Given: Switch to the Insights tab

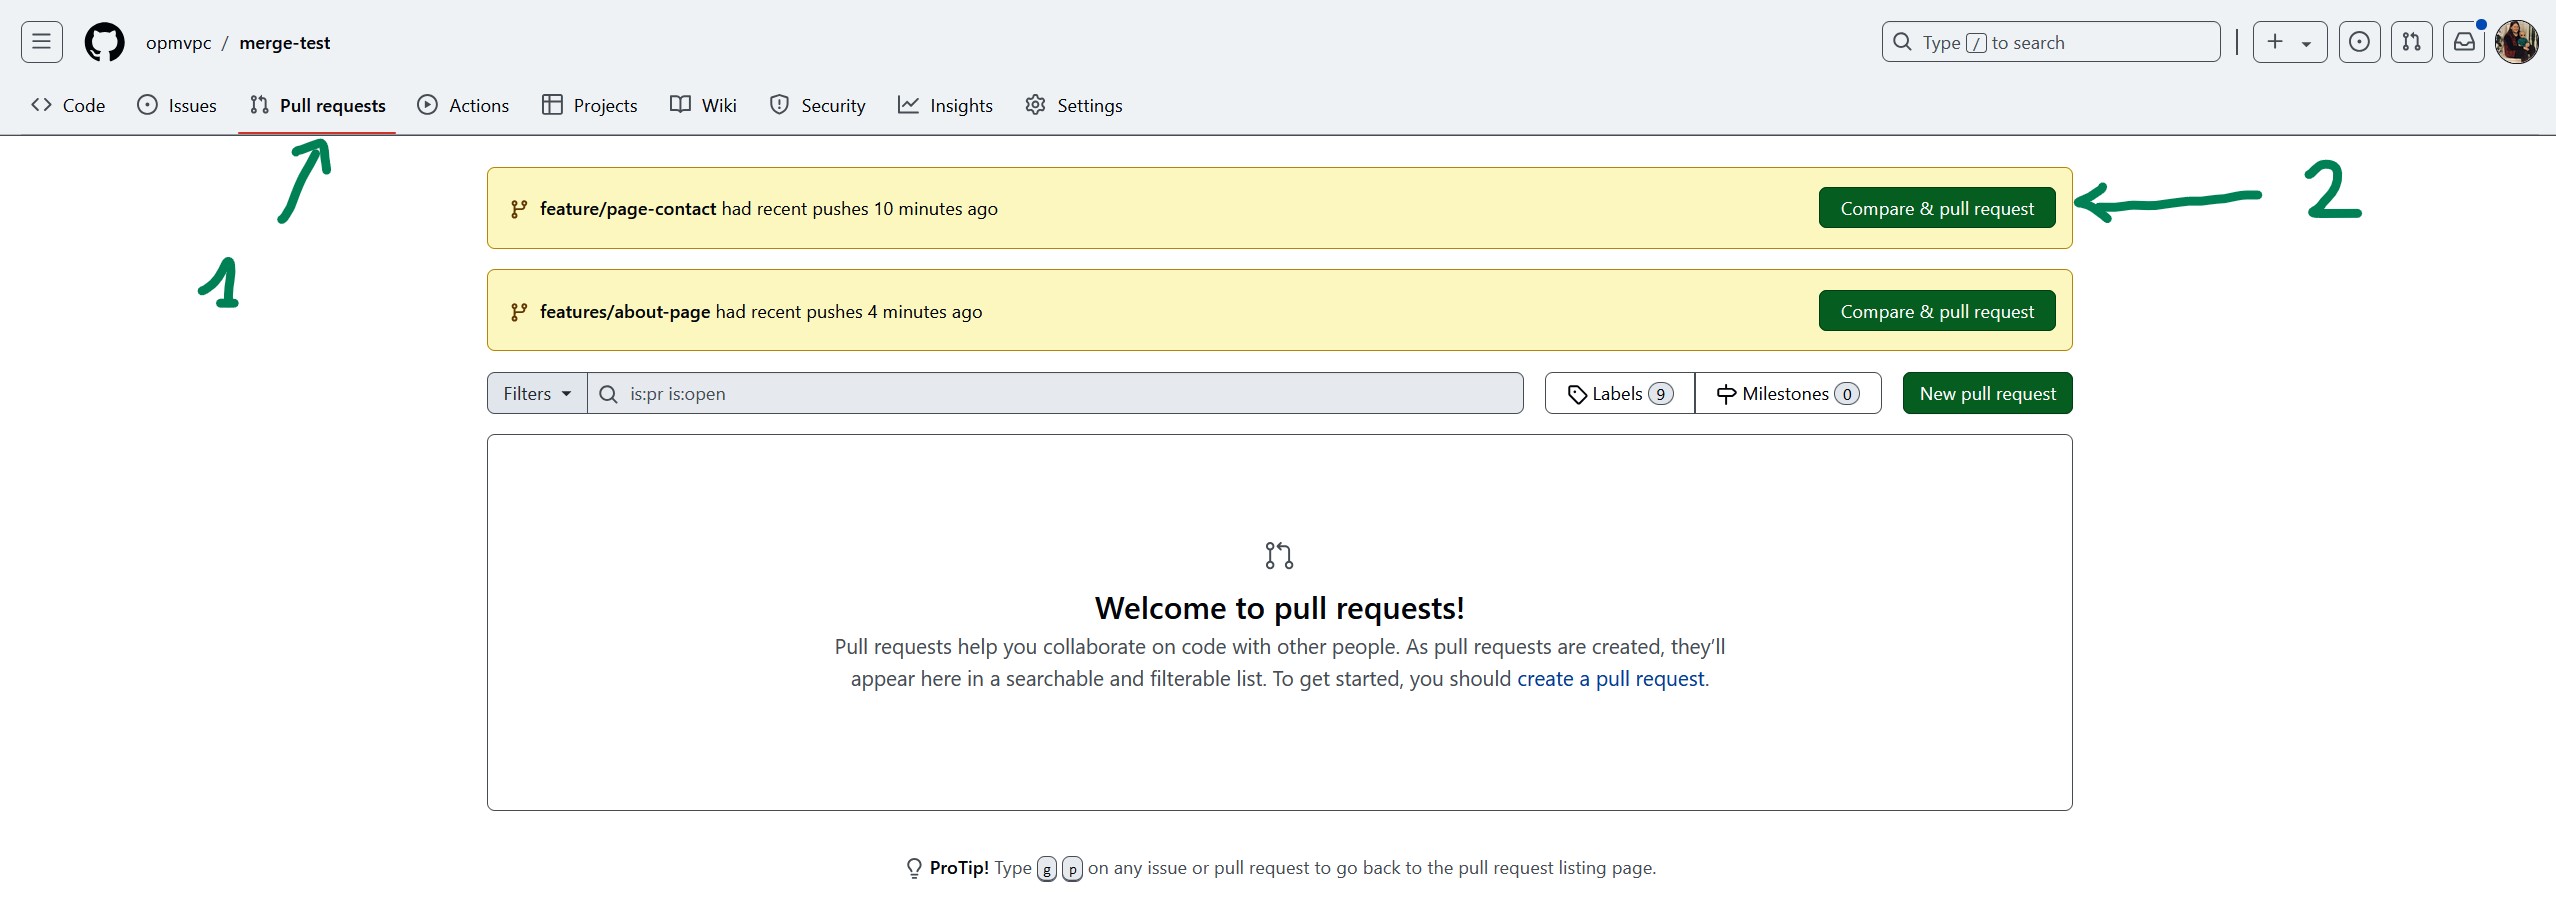Looking at the screenshot, I should click(945, 105).
